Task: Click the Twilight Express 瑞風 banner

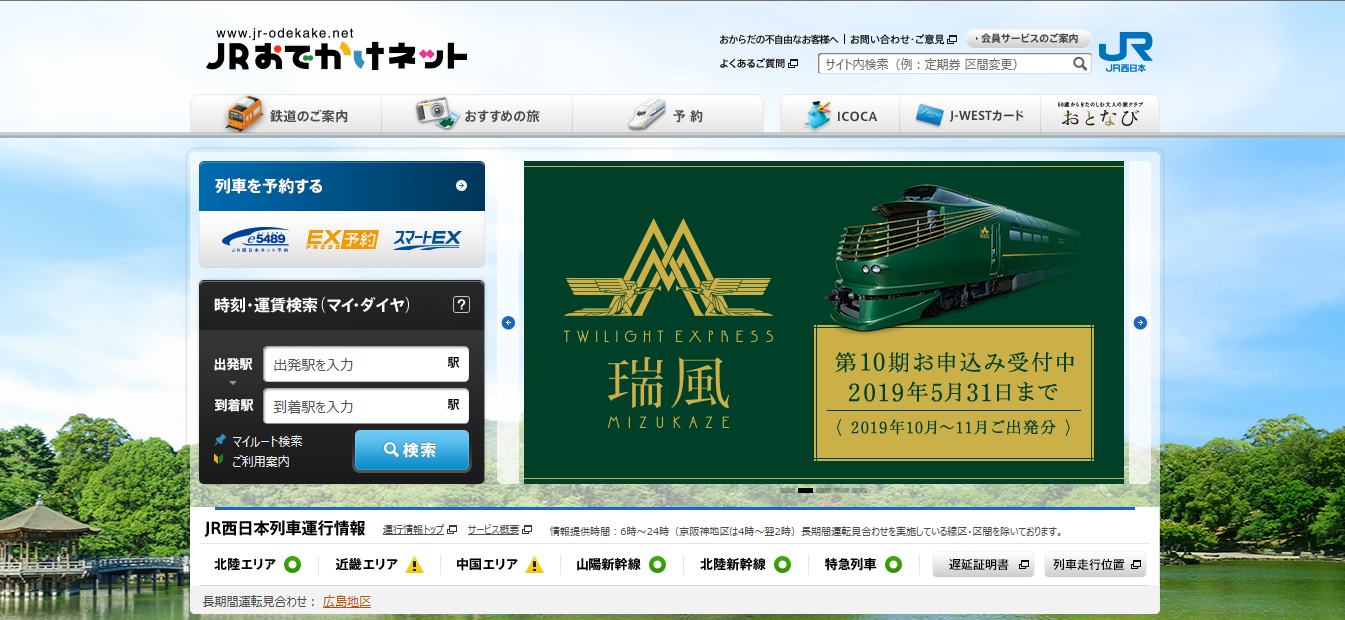Action: click(x=824, y=322)
